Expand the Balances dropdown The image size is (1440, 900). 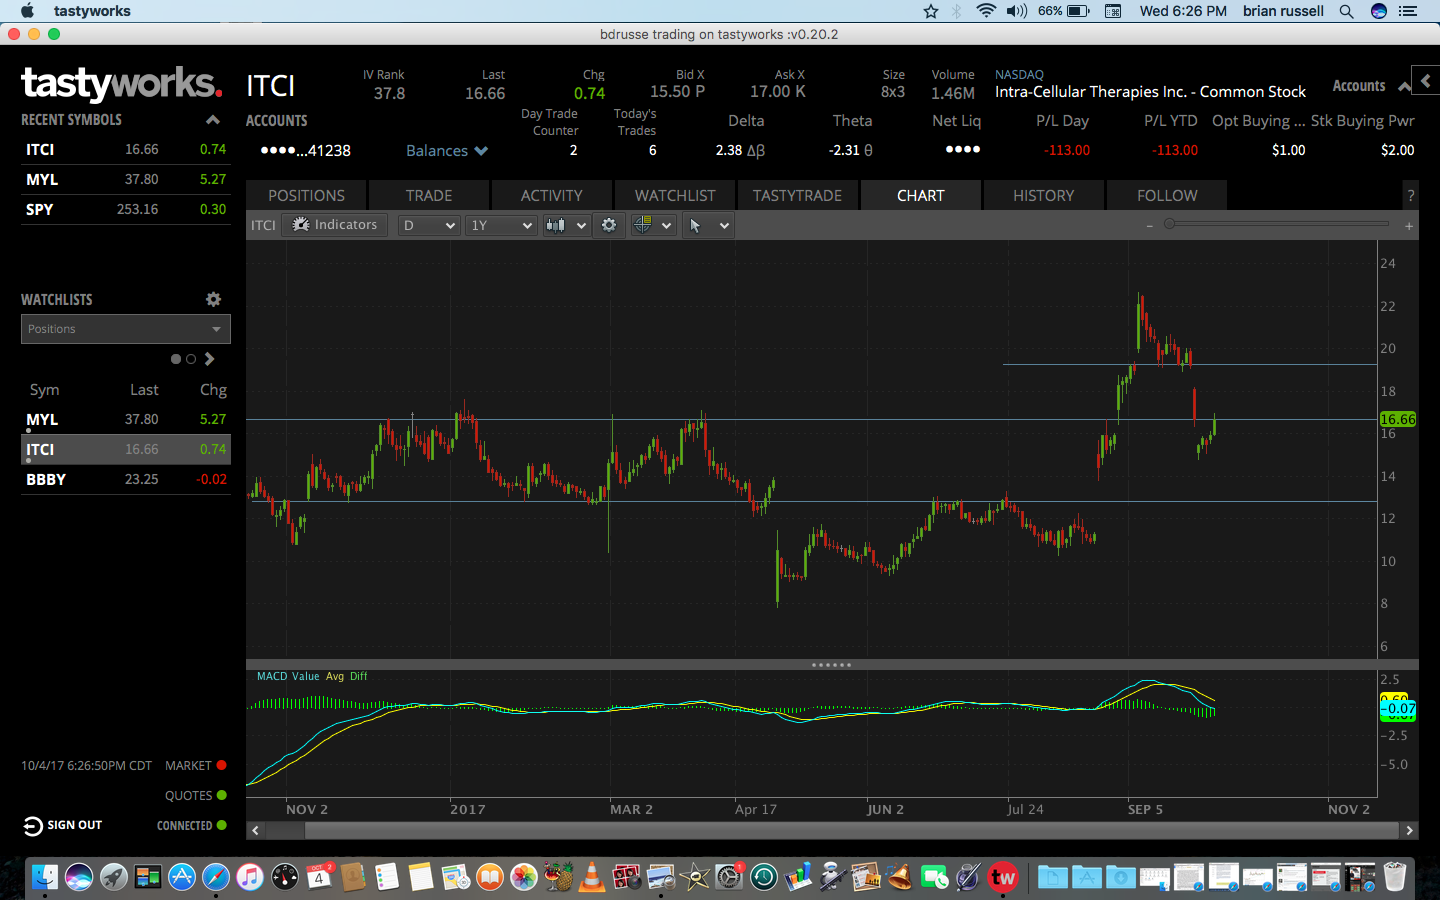pyautogui.click(x=447, y=151)
